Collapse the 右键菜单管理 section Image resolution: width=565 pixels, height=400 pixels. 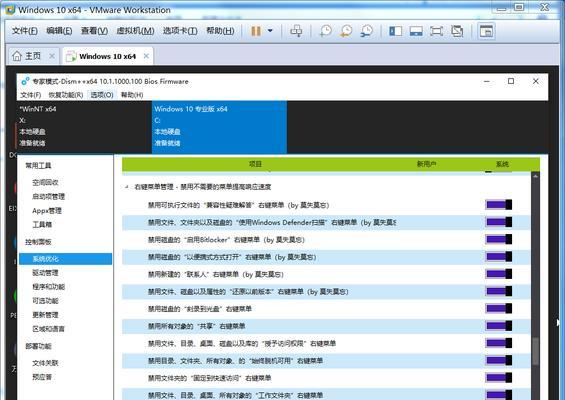click(x=126, y=187)
